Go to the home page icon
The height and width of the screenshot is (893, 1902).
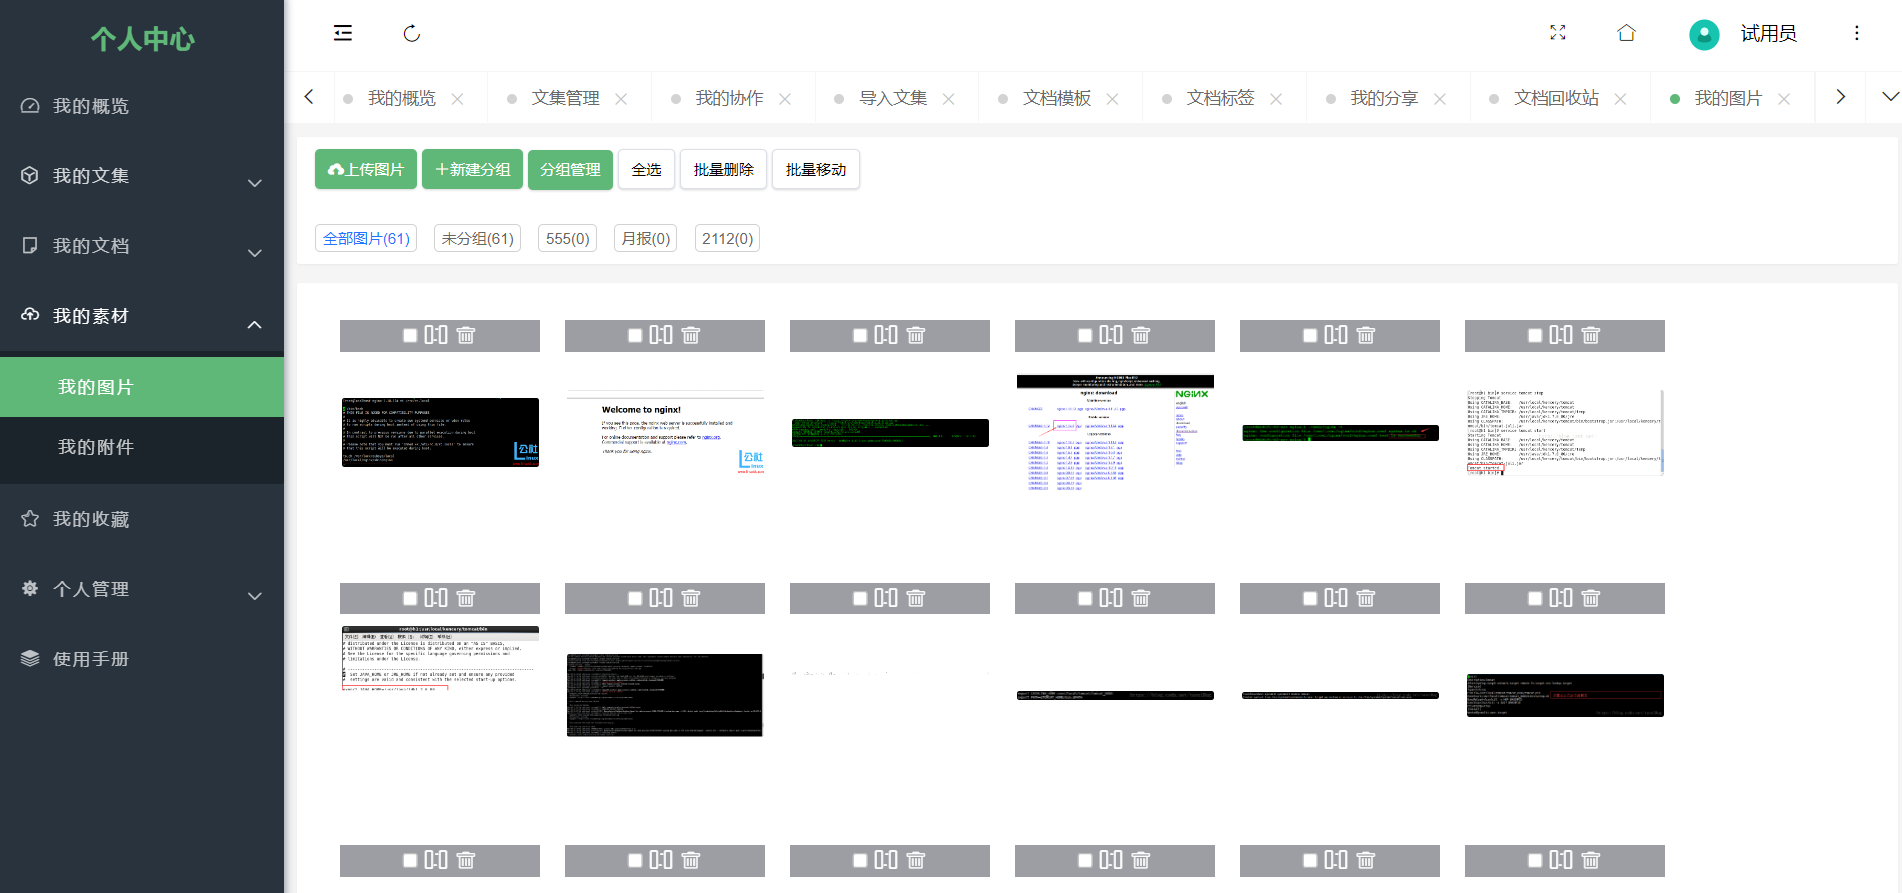pos(1626,33)
